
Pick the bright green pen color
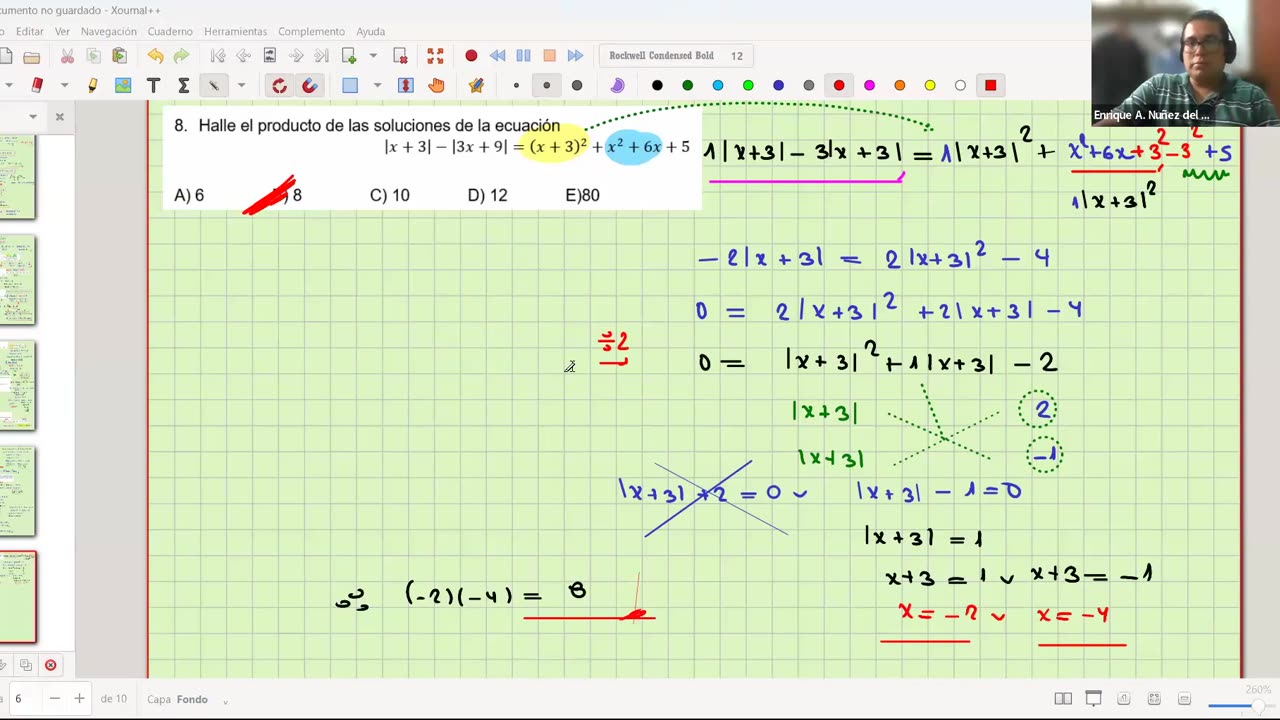tap(748, 86)
